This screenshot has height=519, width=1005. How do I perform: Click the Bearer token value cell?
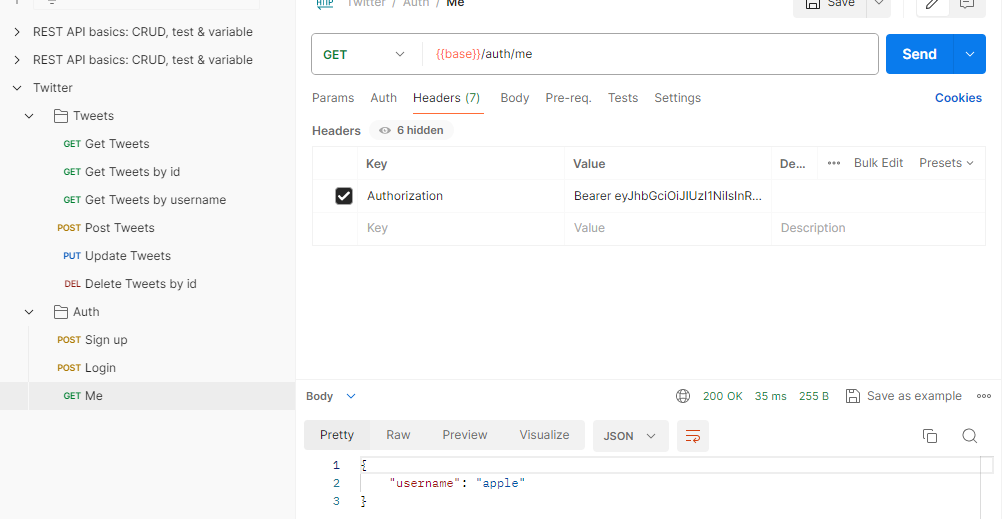coord(668,196)
